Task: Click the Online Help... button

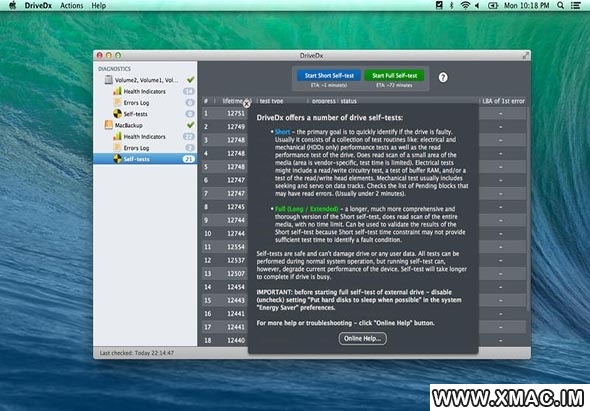Action: (362, 338)
